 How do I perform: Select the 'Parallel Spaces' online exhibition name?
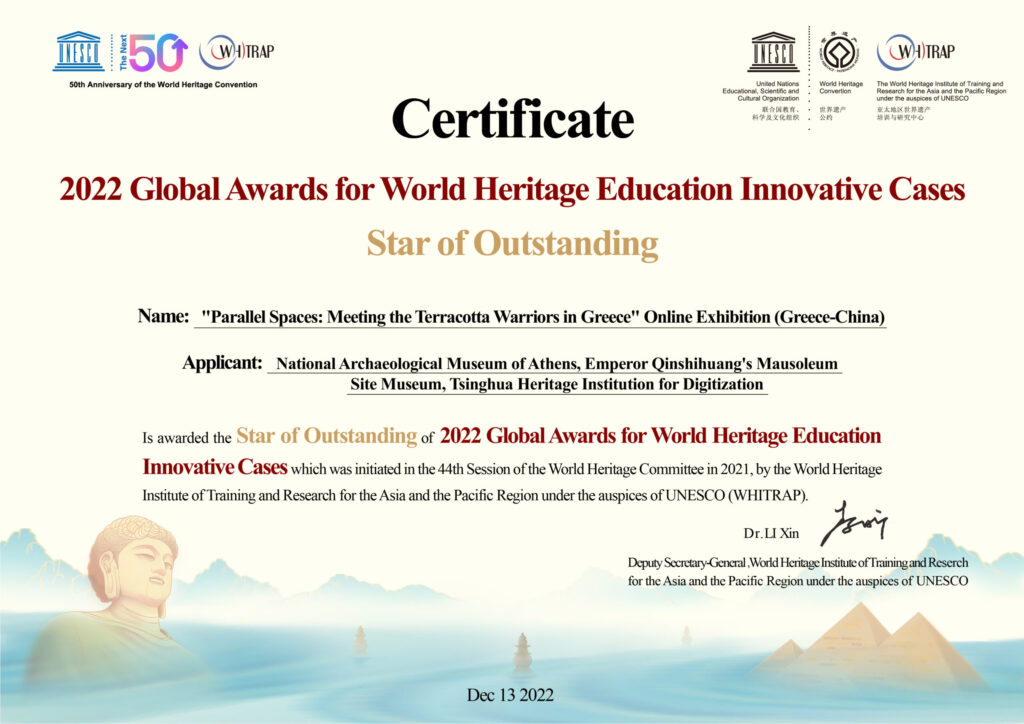pyautogui.click(x=543, y=317)
